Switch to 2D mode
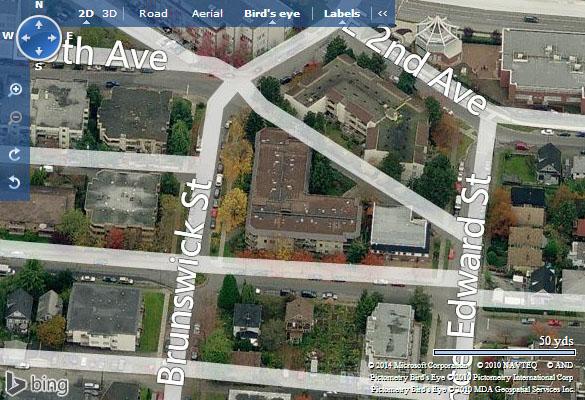The height and width of the screenshot is (400, 585). [x=86, y=14]
